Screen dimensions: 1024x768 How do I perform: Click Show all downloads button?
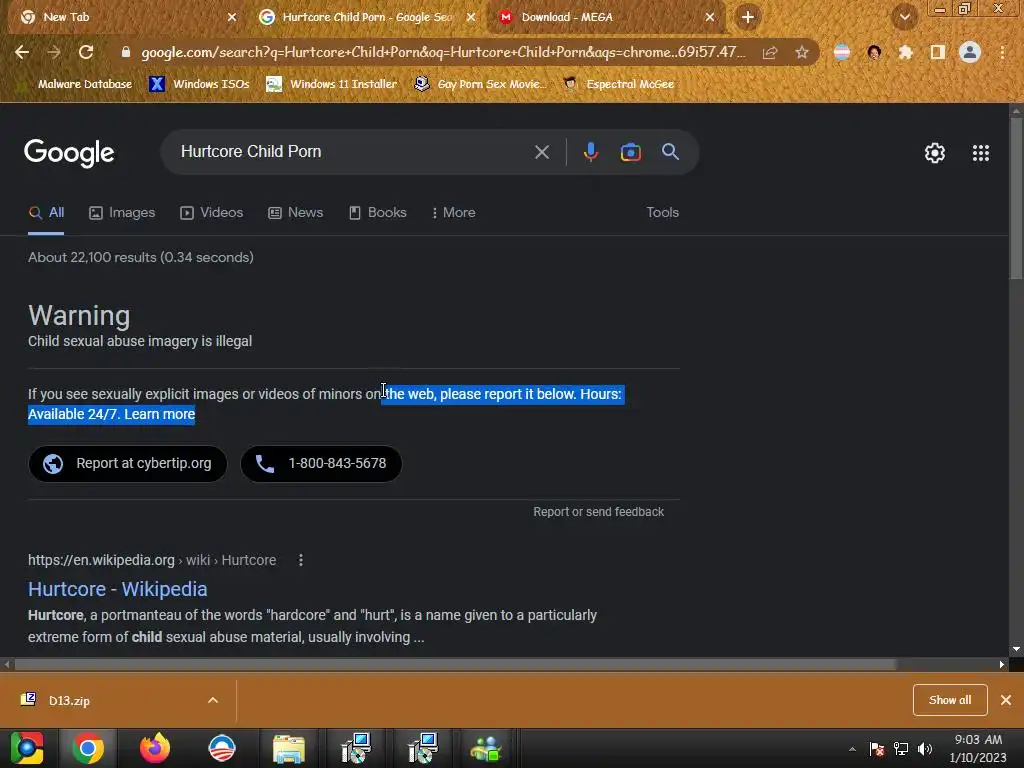pos(950,700)
